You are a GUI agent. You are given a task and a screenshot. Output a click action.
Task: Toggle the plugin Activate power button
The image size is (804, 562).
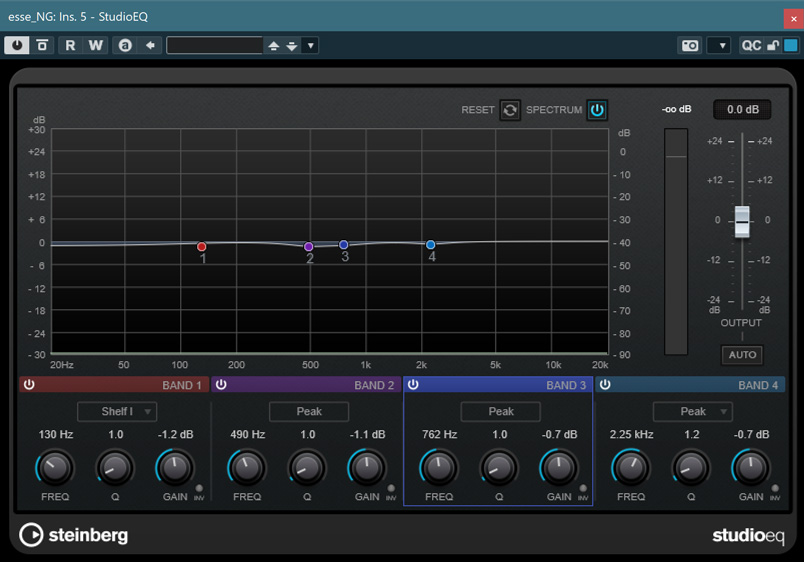pos(17,45)
